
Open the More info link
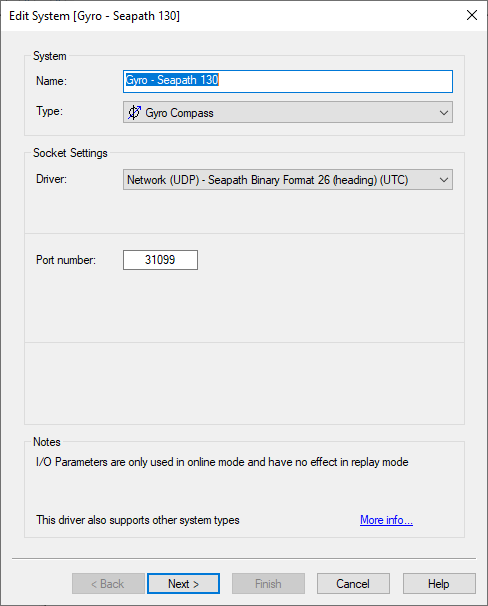[x=386, y=520]
